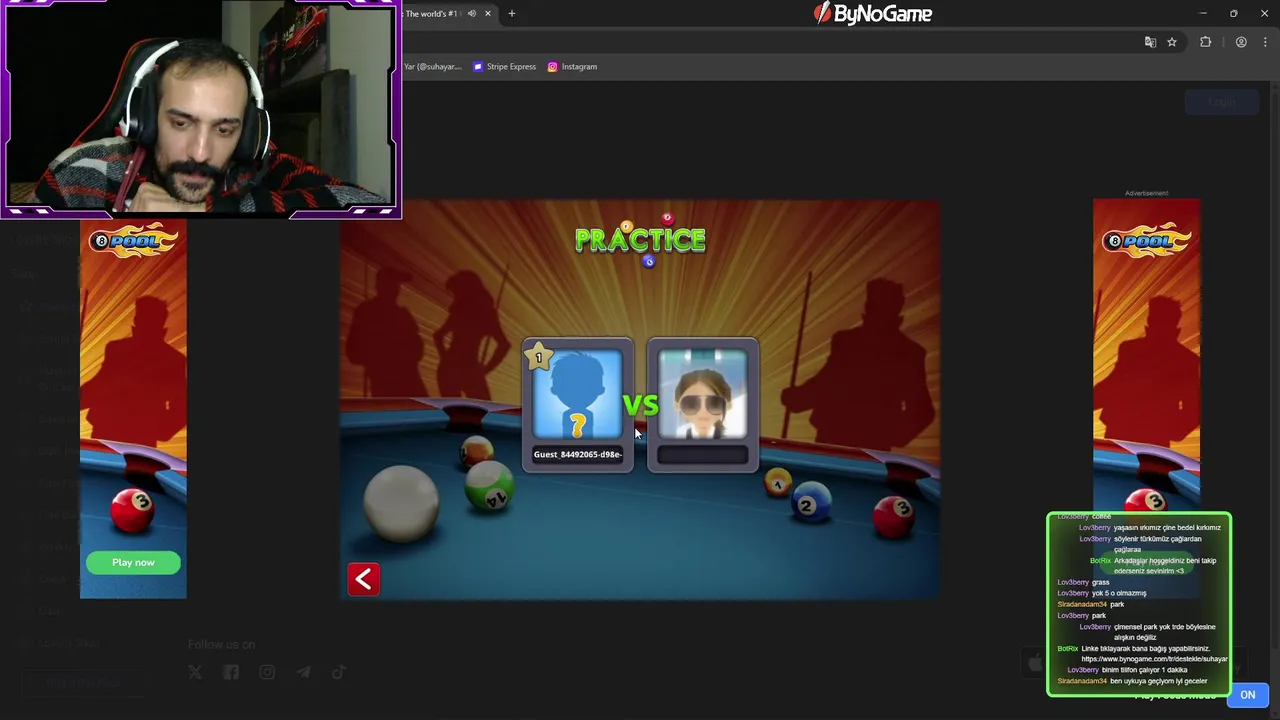Click the X (Twitter) follow icon
The image size is (1280, 720).
pyautogui.click(x=195, y=672)
